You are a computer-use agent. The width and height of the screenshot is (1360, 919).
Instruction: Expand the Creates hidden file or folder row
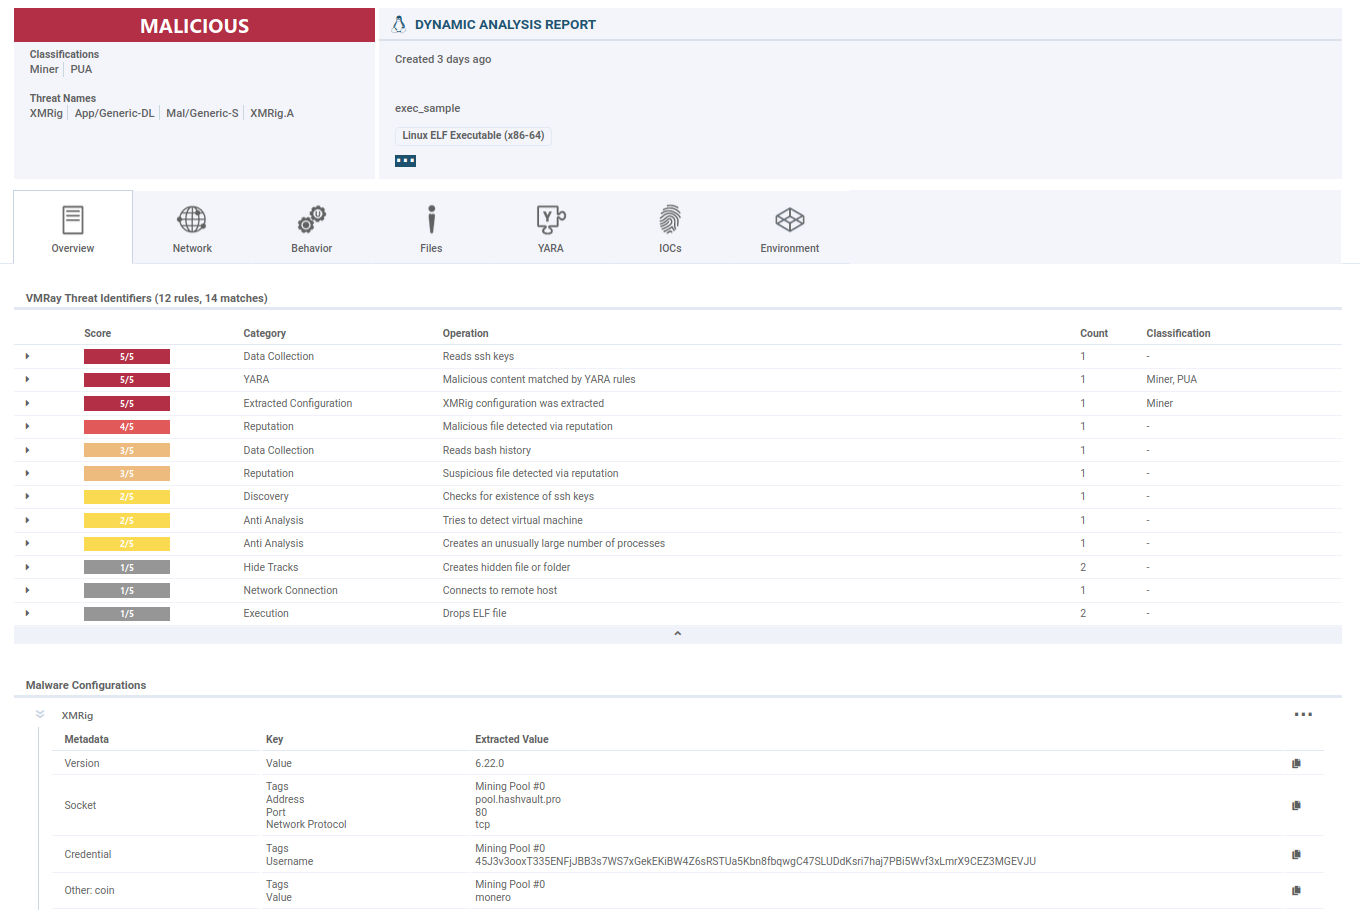(27, 567)
